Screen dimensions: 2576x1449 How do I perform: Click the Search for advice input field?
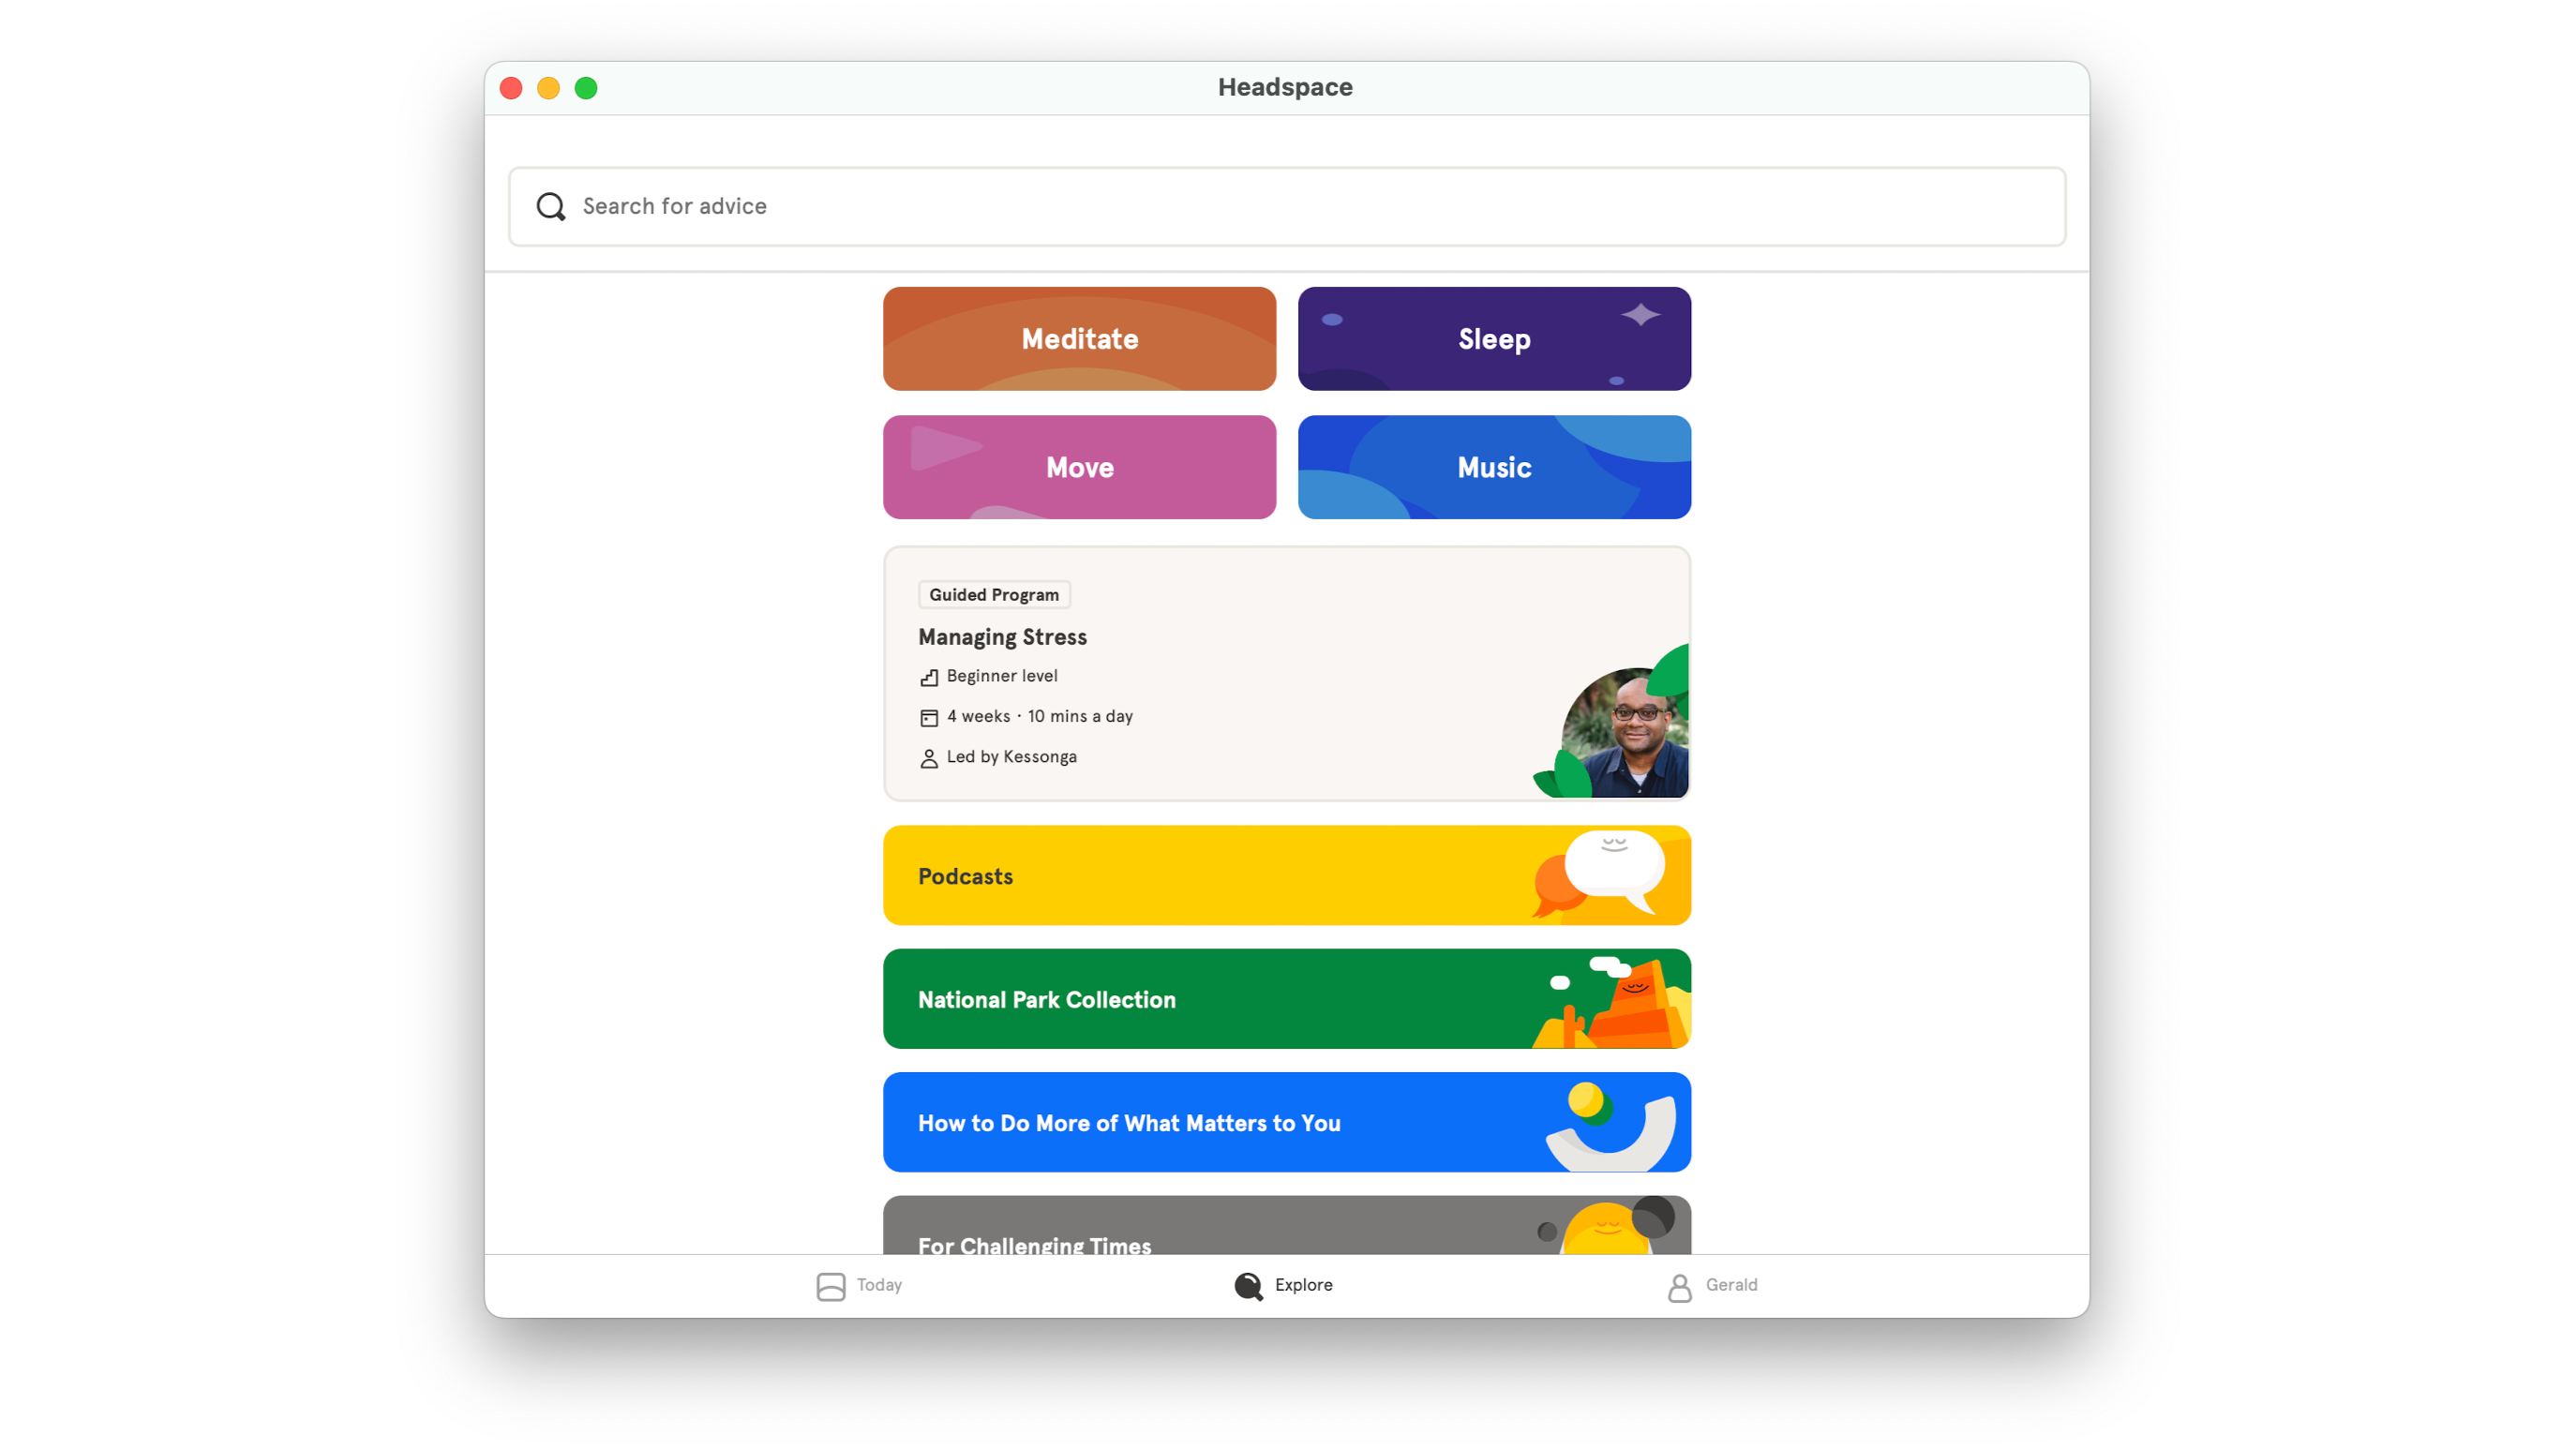(x=1288, y=205)
